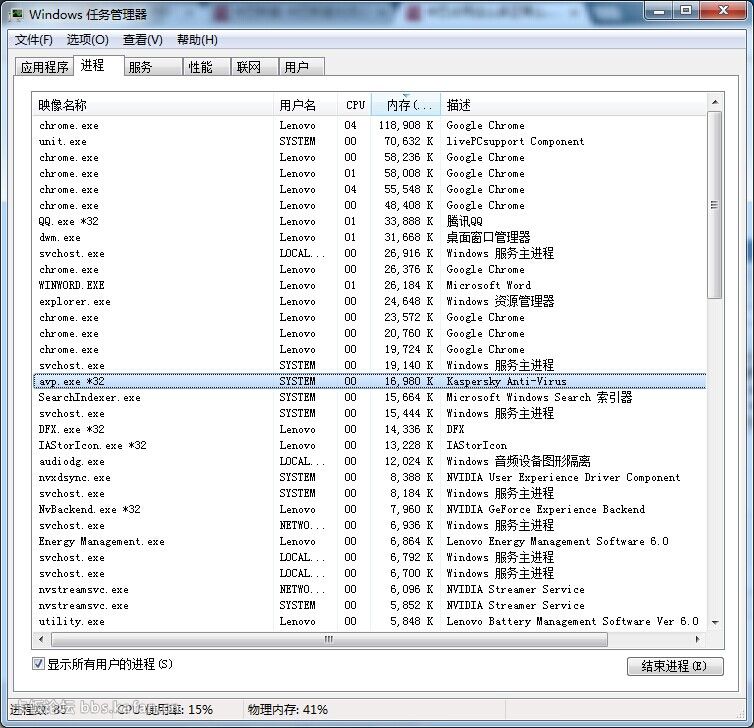Select the SearchIndexer.exe process
This screenshot has height=728, width=754.
[x=369, y=397]
